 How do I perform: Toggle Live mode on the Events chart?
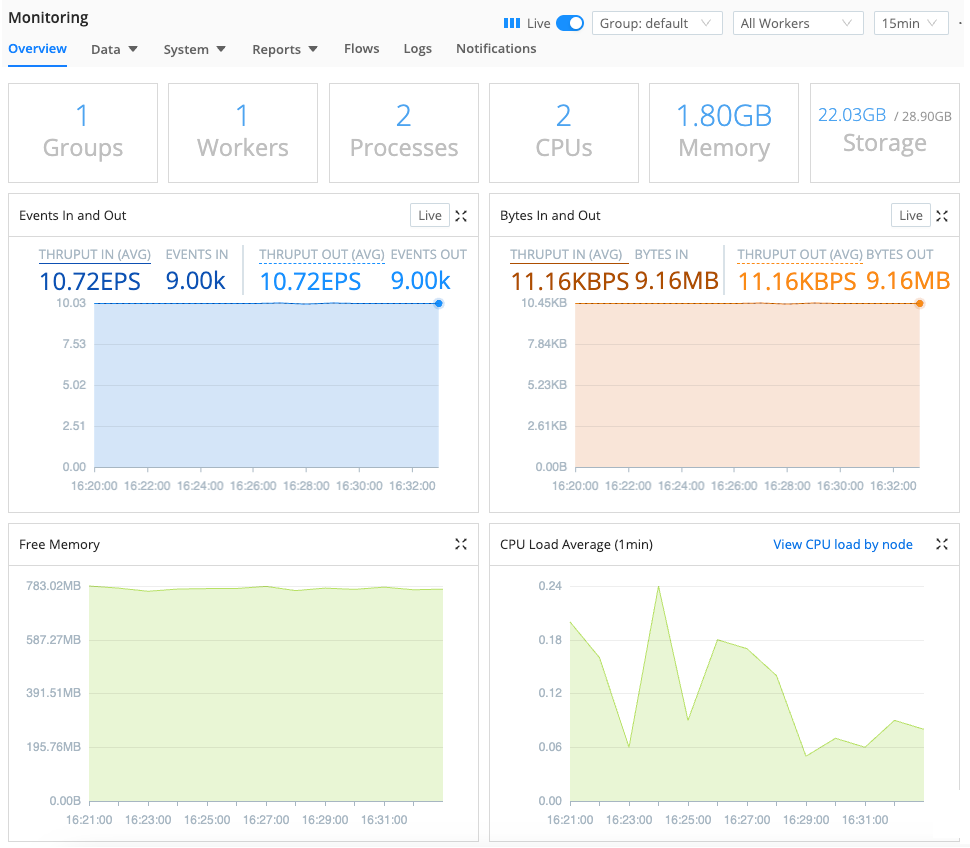click(429, 215)
